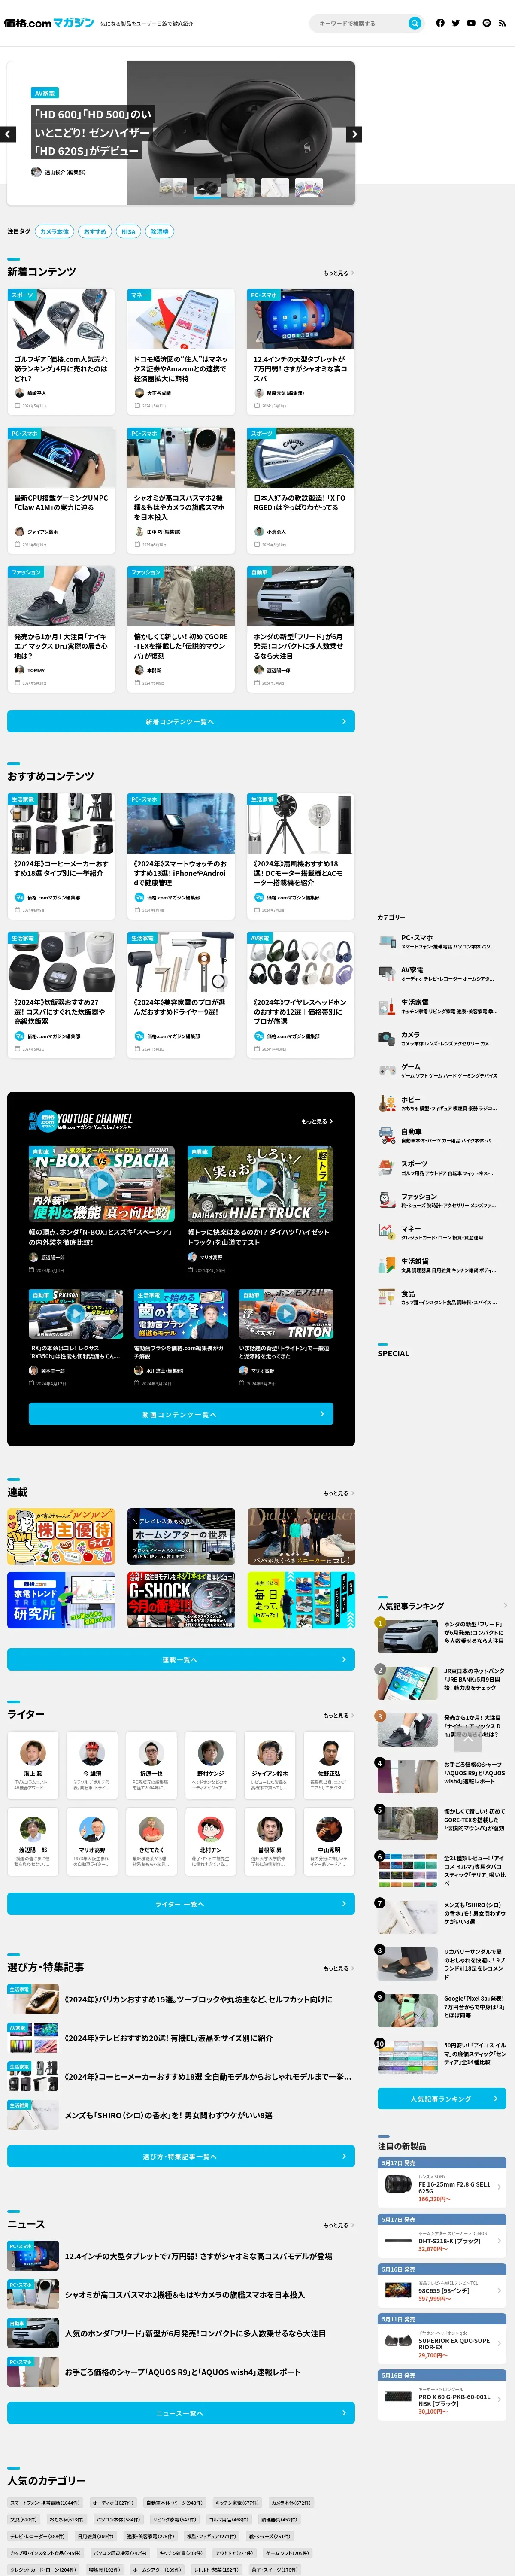Go to previous hero carousel slide
This screenshot has height=2576, width=515.
point(8,134)
